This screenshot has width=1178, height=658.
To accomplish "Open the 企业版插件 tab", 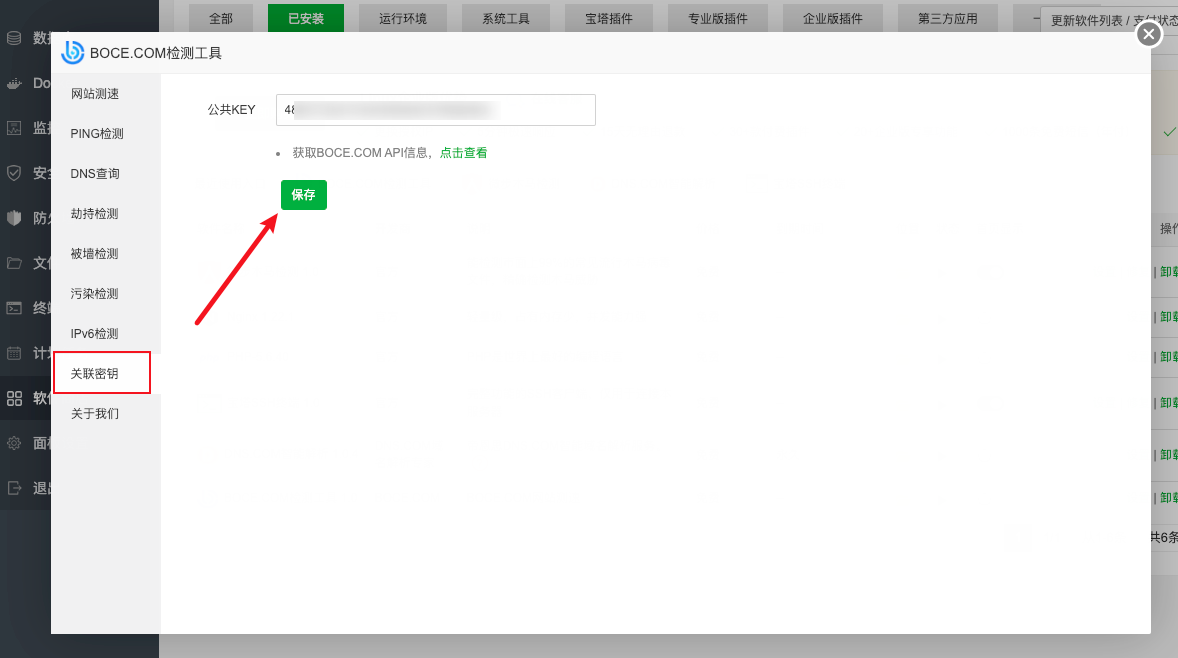I will tap(832, 18).
